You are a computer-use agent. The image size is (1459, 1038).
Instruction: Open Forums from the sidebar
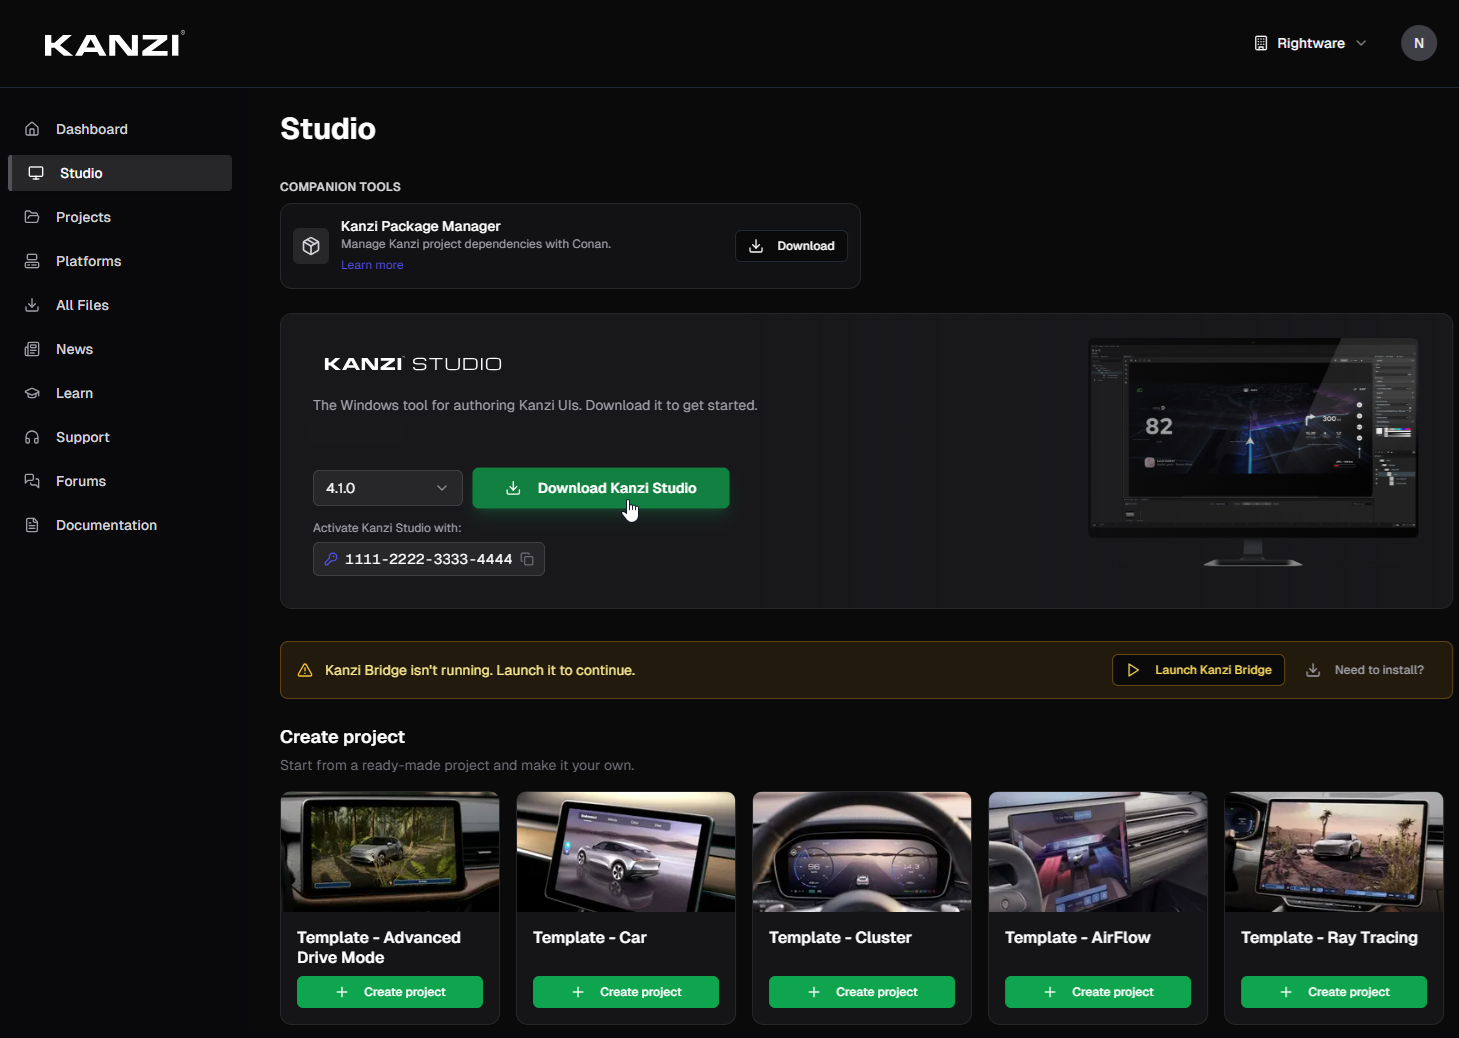coord(120,481)
